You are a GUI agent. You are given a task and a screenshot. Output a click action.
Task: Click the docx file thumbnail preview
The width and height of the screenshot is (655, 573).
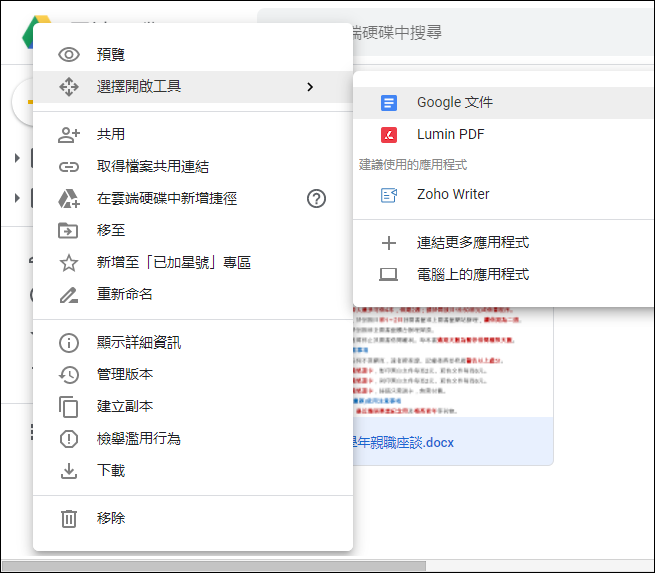pos(453,362)
